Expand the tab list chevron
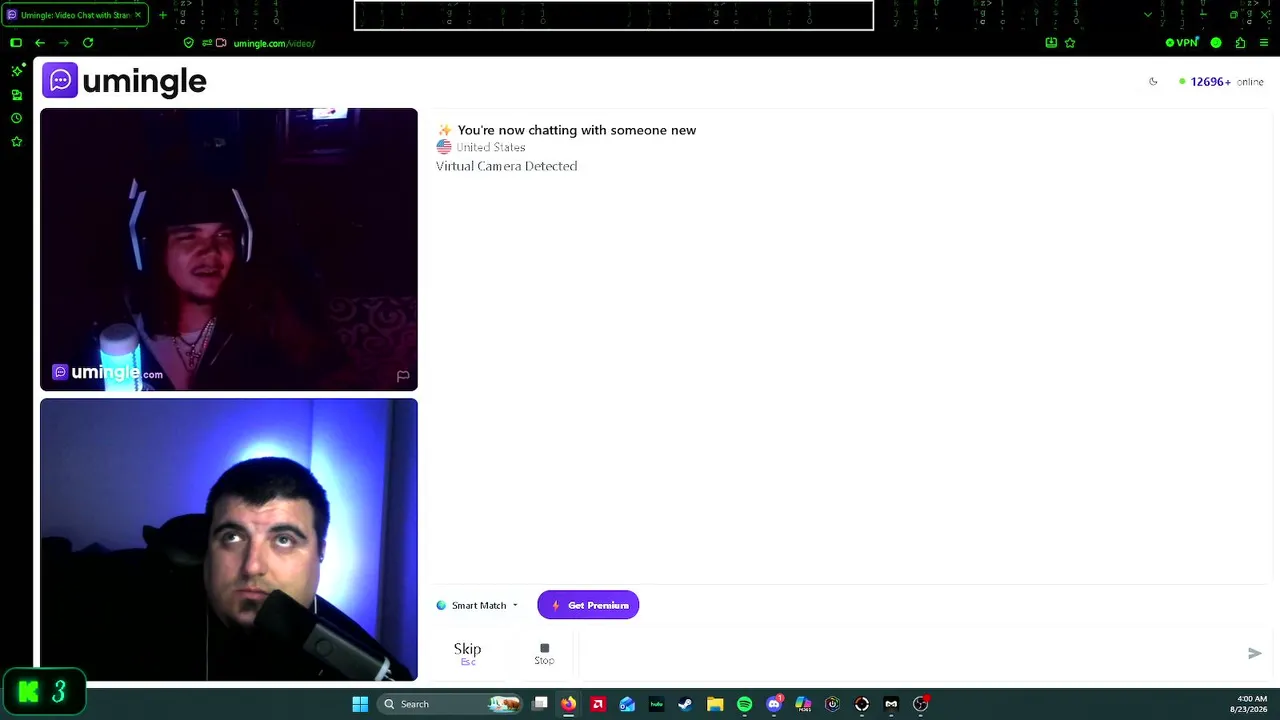 1148,15
